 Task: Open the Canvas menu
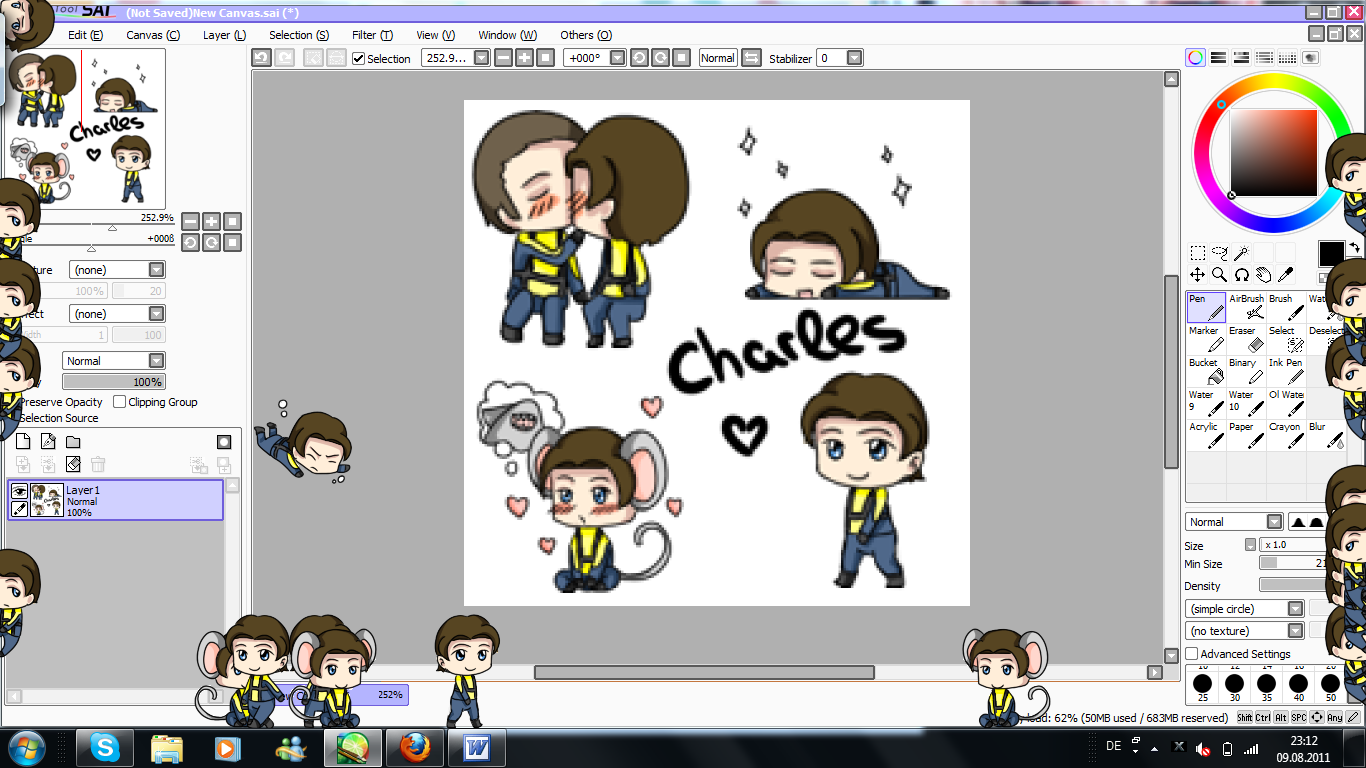[153, 35]
